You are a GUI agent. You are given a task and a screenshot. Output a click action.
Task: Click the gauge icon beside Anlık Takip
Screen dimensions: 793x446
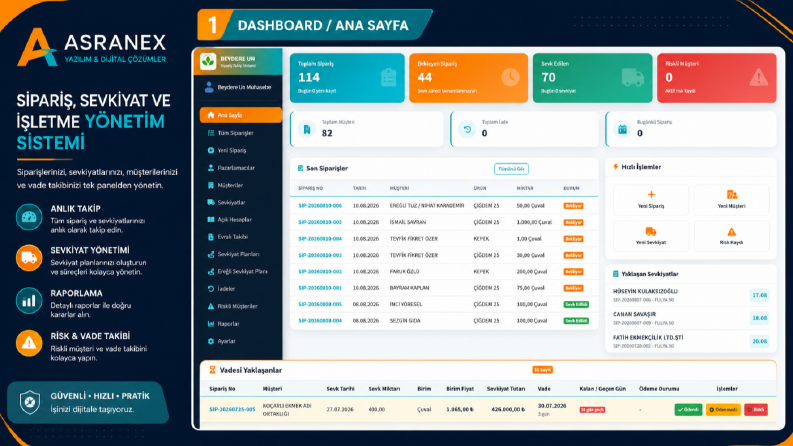click(29, 217)
